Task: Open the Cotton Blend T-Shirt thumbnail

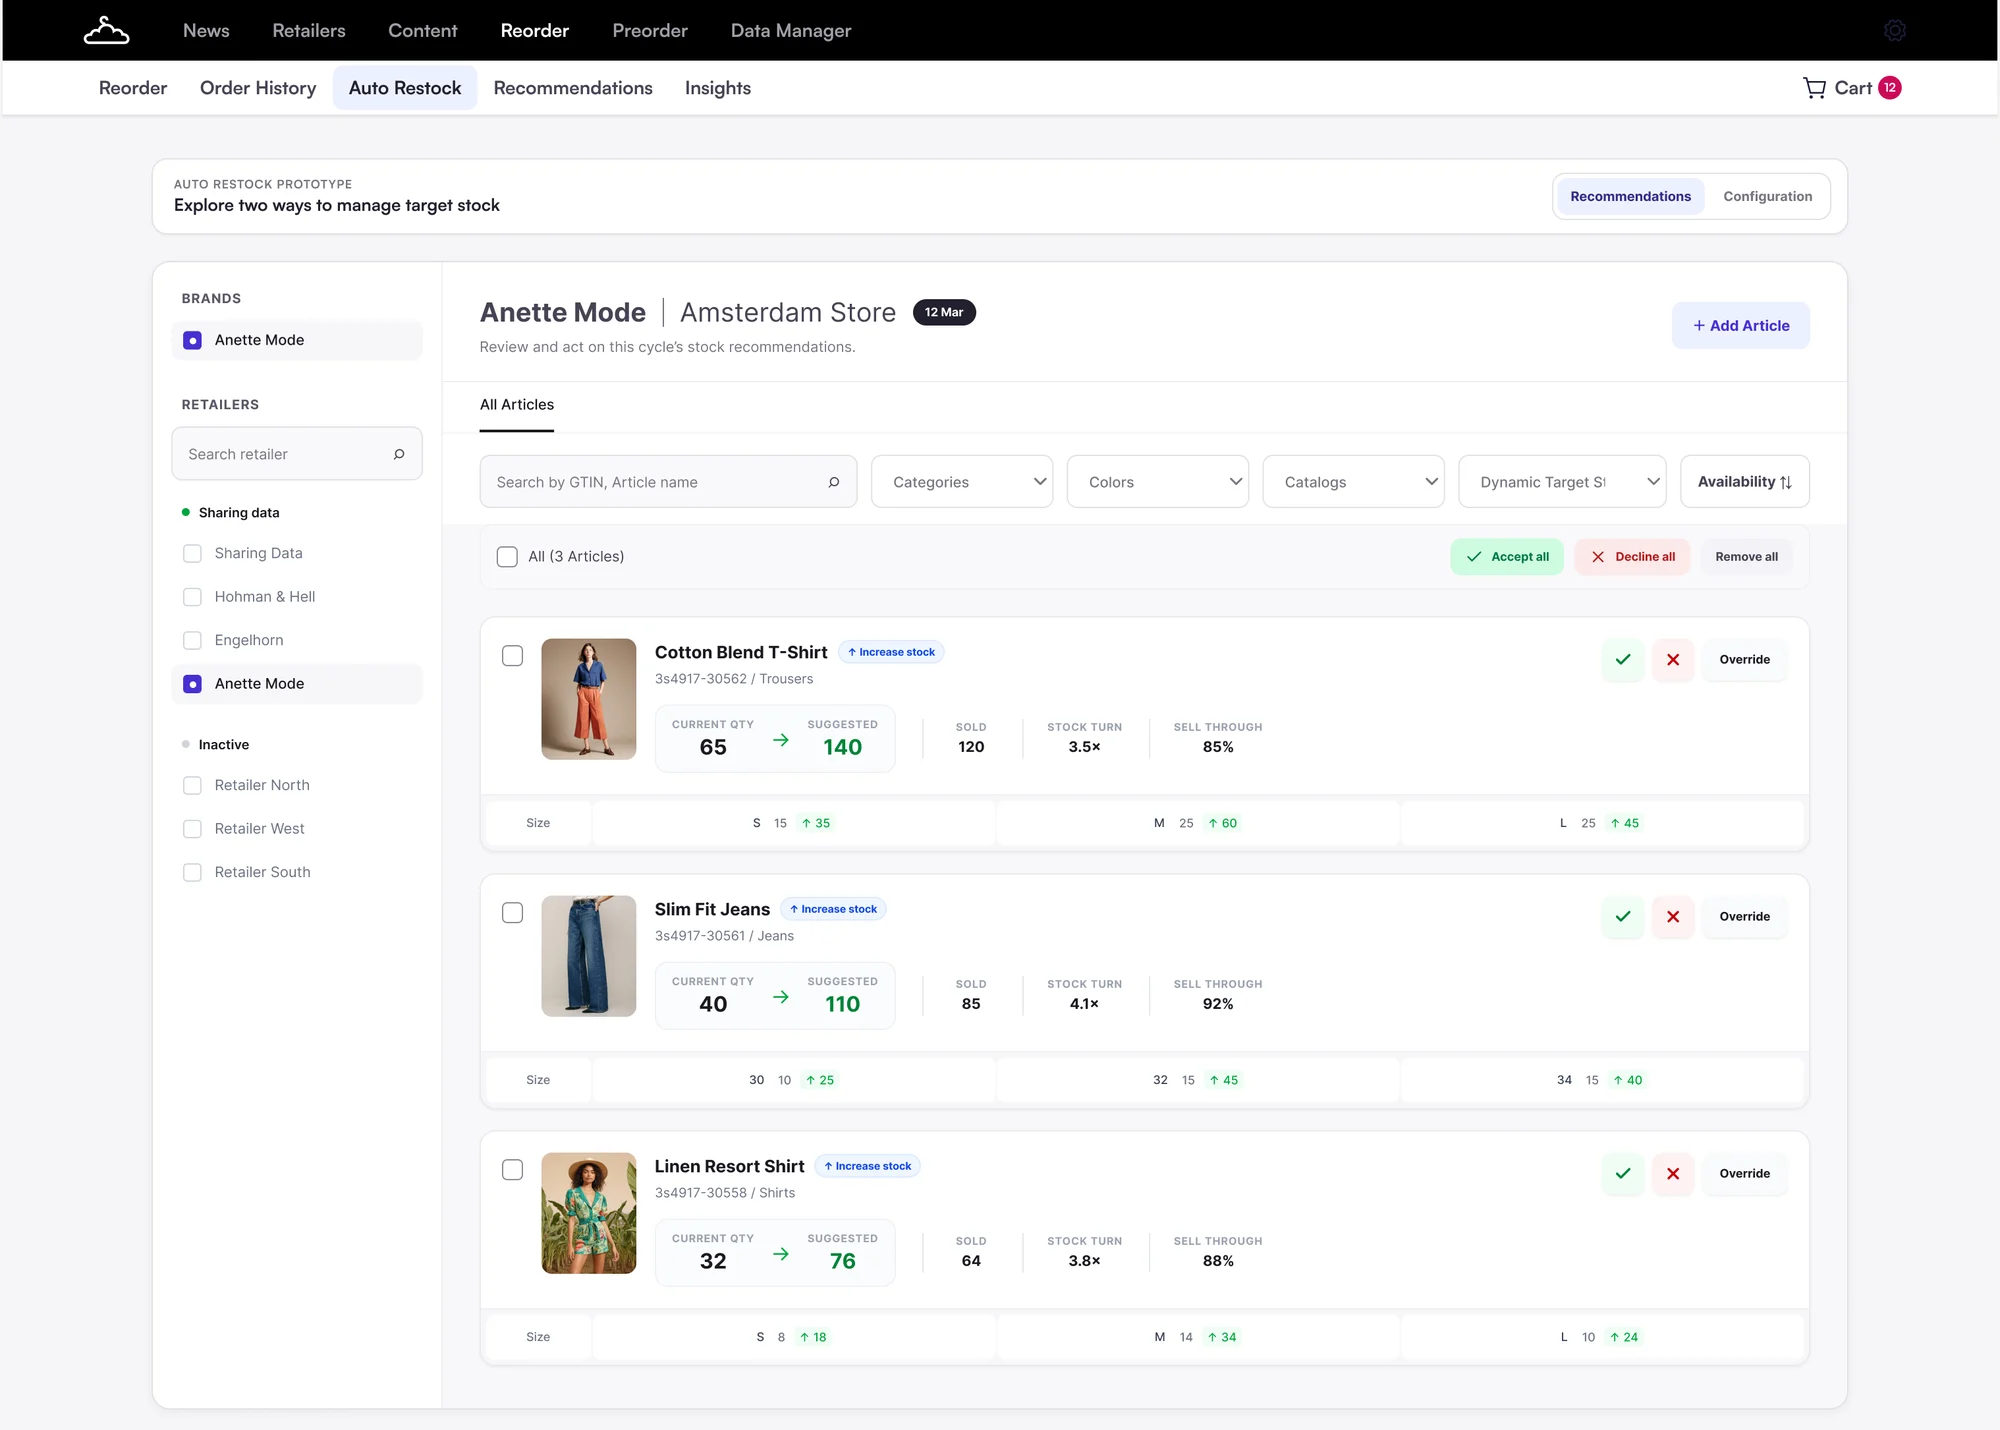Action: [589, 699]
